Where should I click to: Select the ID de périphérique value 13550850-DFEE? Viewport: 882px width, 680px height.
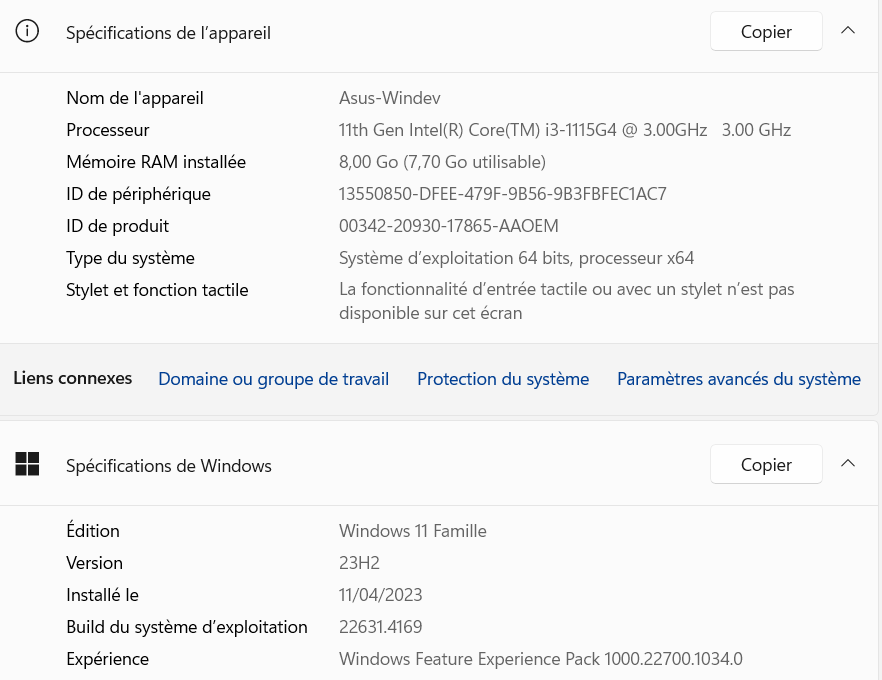point(502,194)
